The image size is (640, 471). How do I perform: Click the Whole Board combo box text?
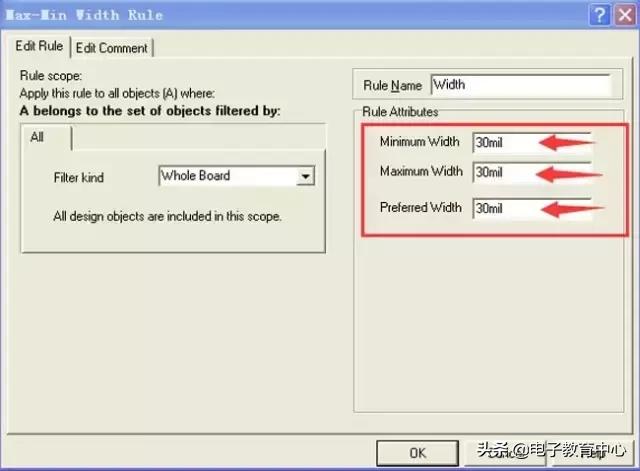click(x=229, y=176)
